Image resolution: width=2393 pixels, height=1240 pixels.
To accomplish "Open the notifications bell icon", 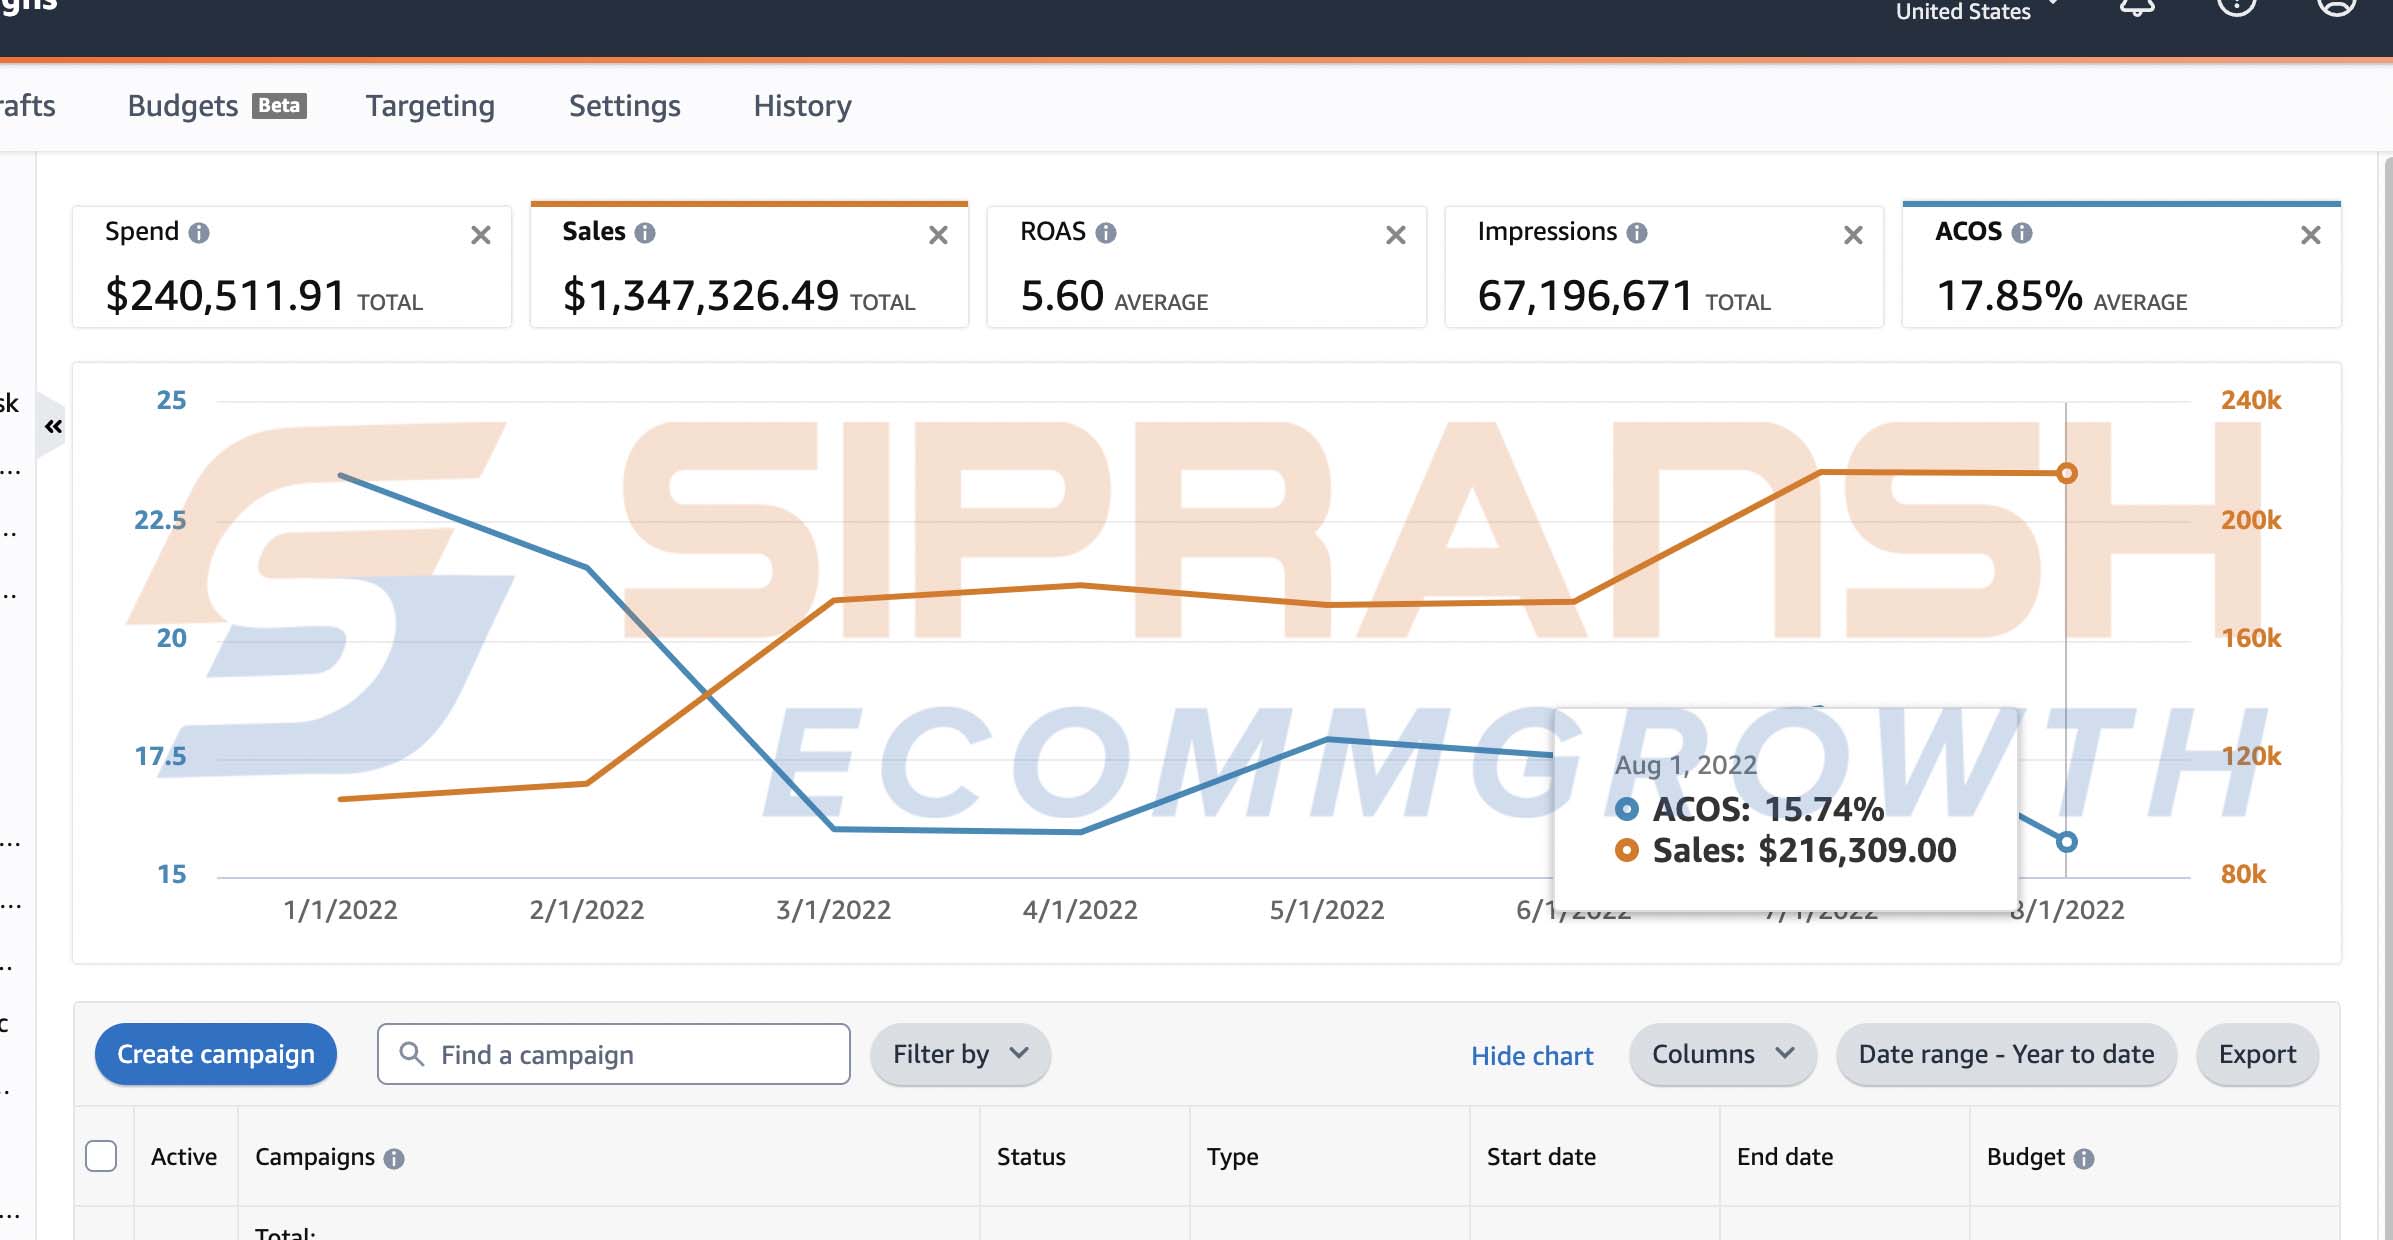I will pos(2136,8).
